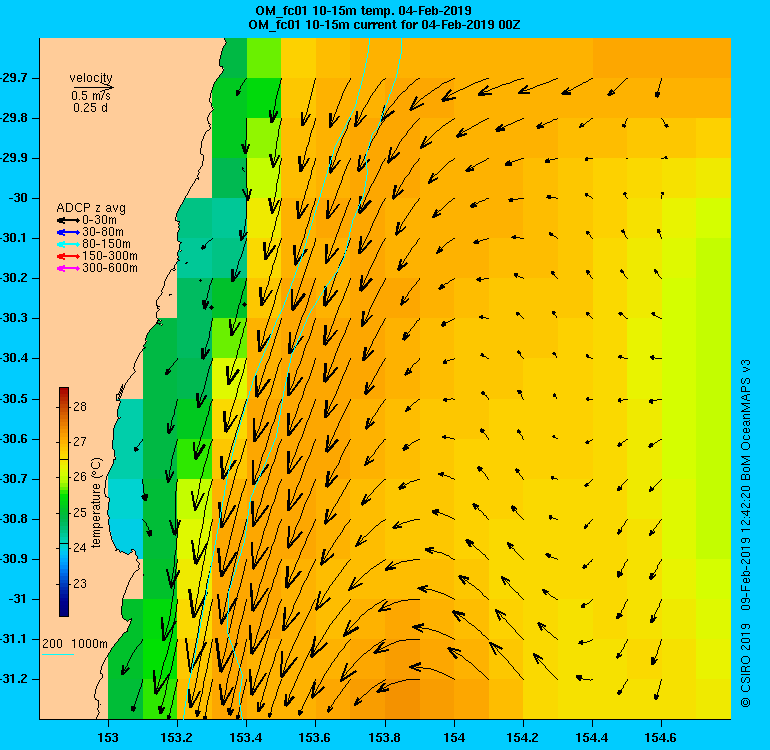Click the '-30.3' latitude axis label
This screenshot has height=750, width=770.
(x=13, y=318)
